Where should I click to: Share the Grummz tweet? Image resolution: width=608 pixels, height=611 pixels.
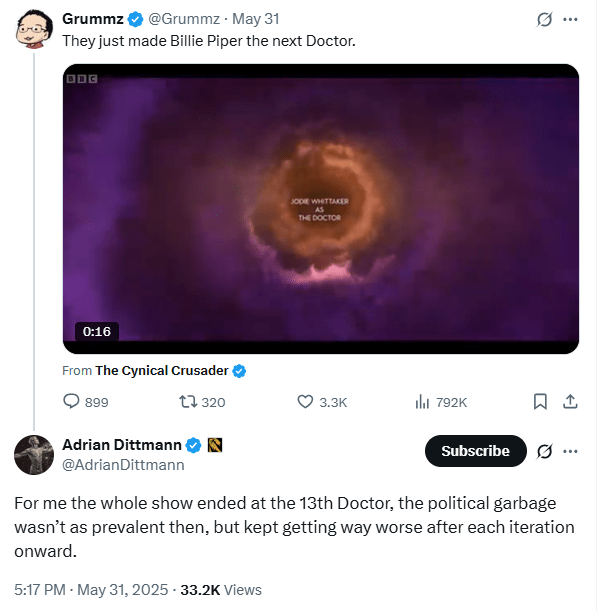pyautogui.click(x=570, y=402)
